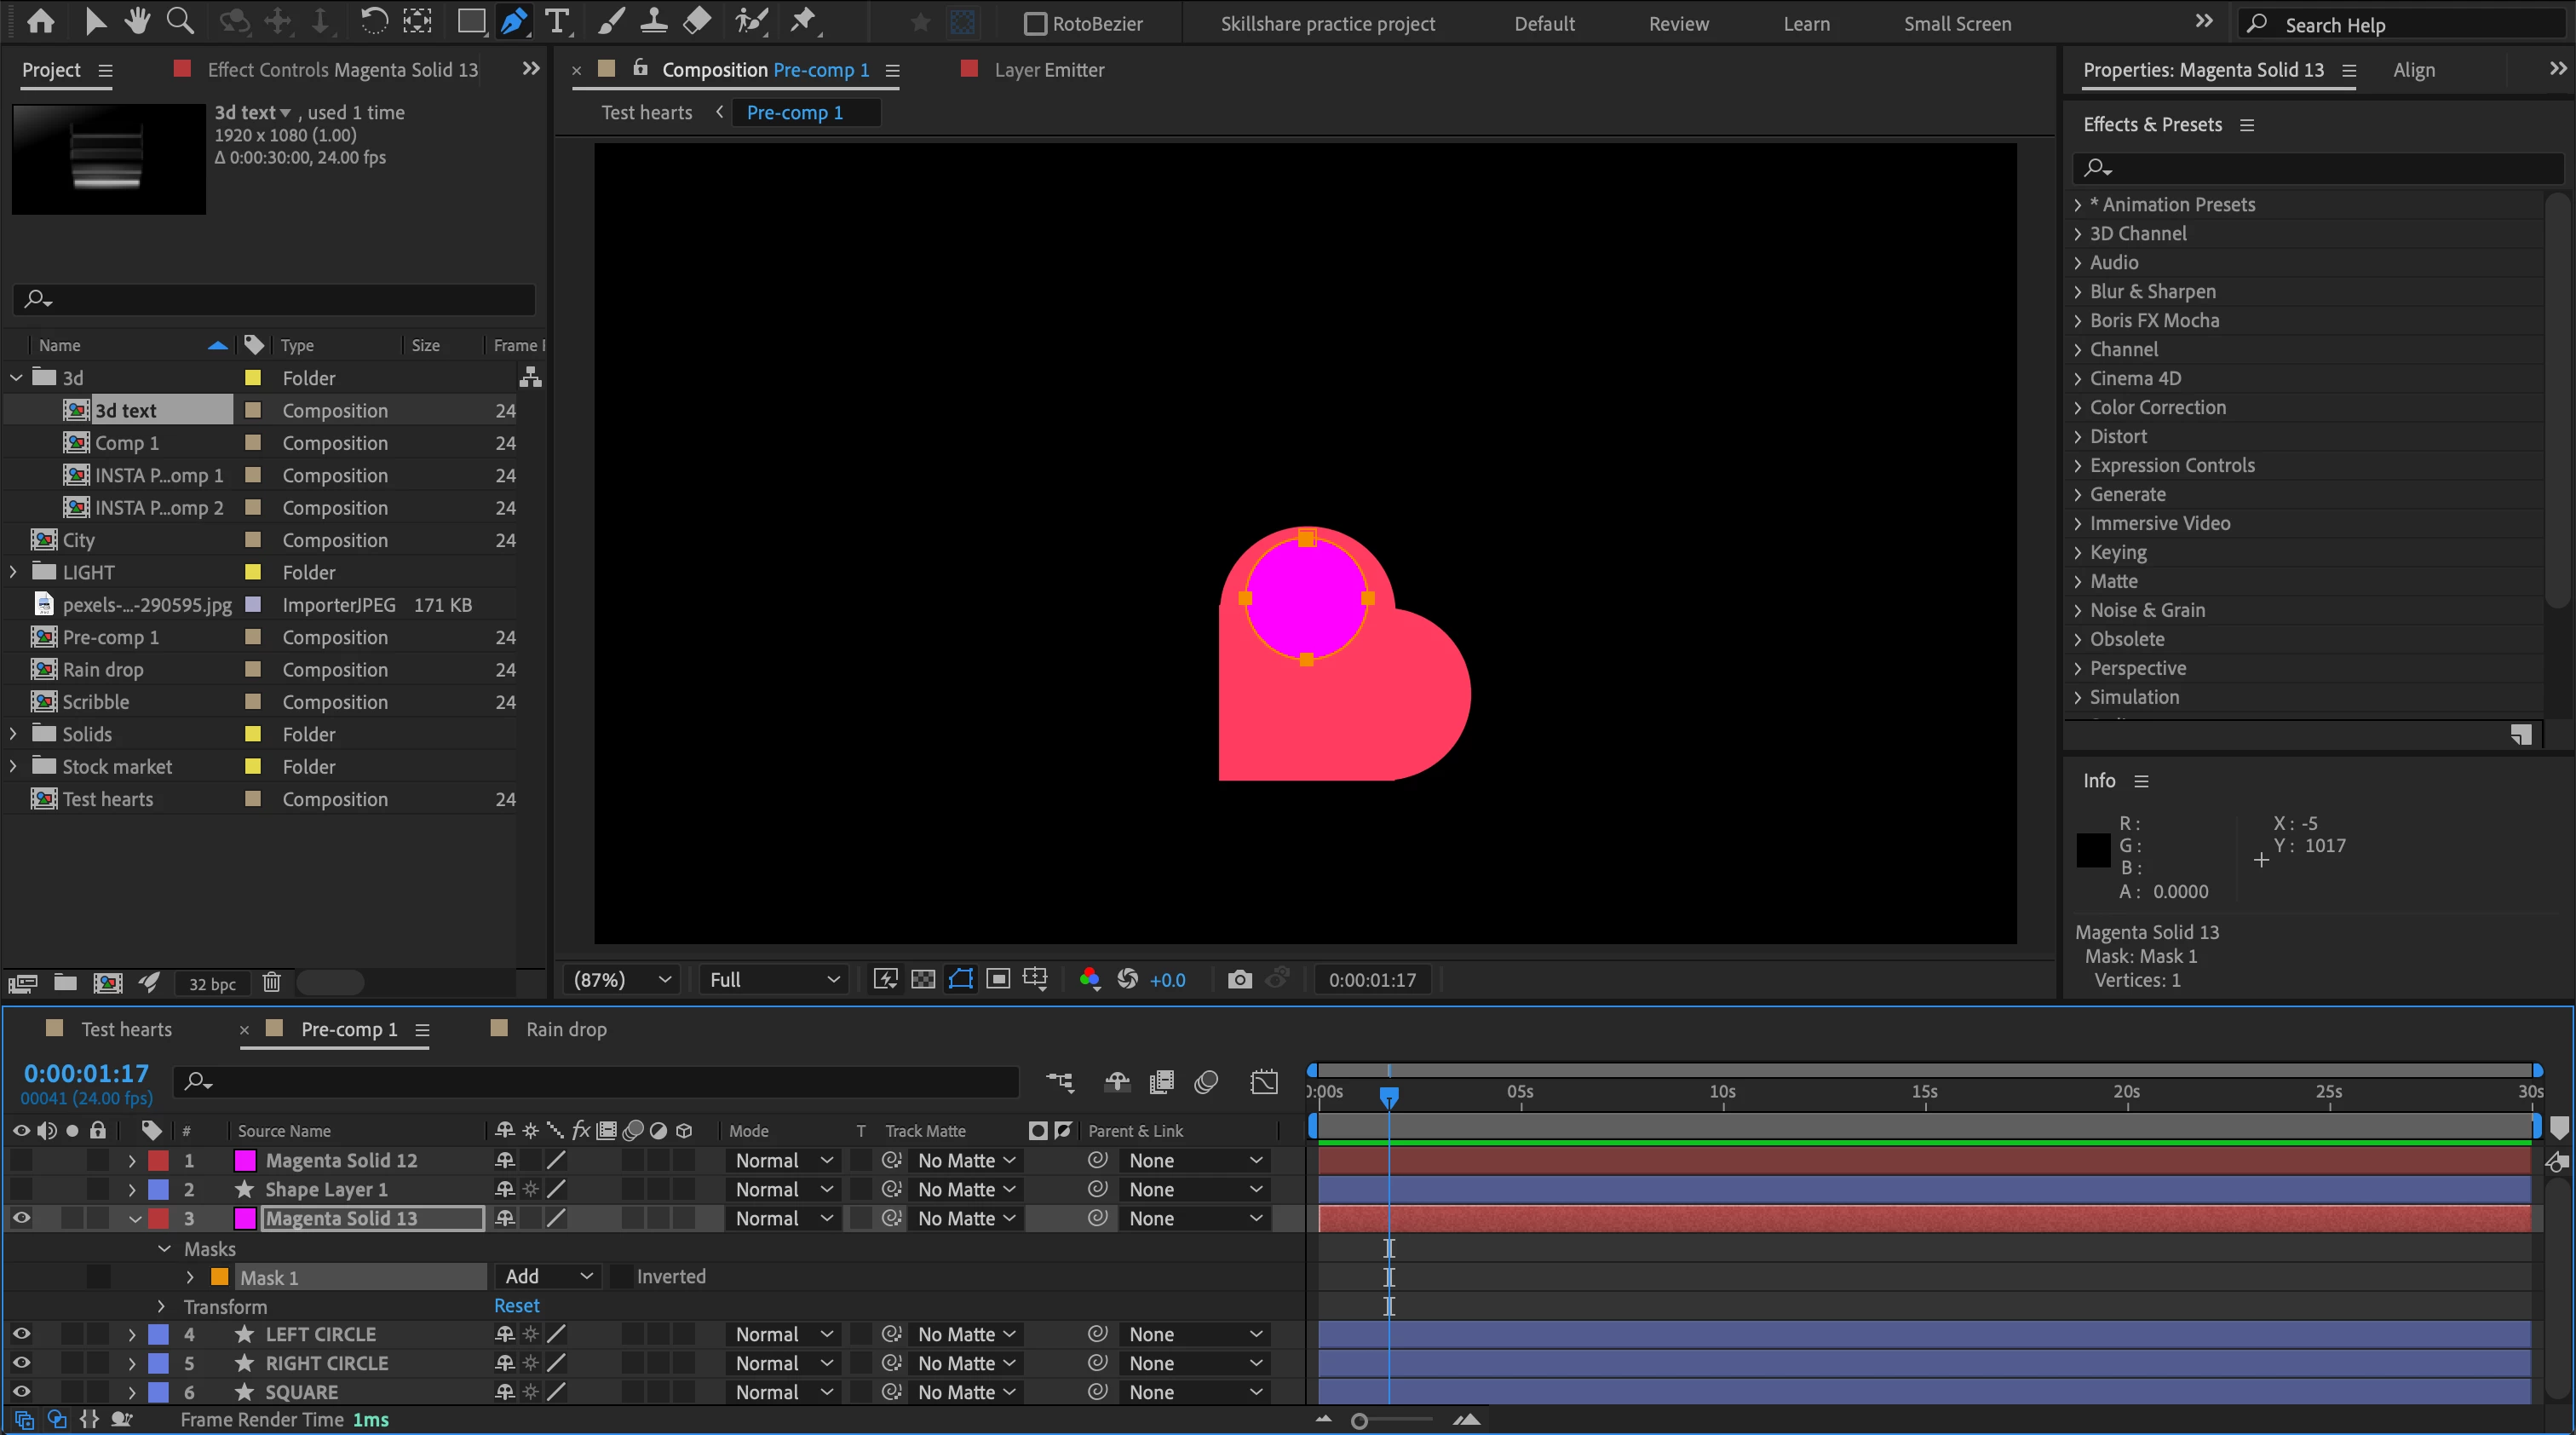Screen dimensions: 2576x1435
Task: Switch to the Rain drop timeline tab
Action: tap(565, 1029)
